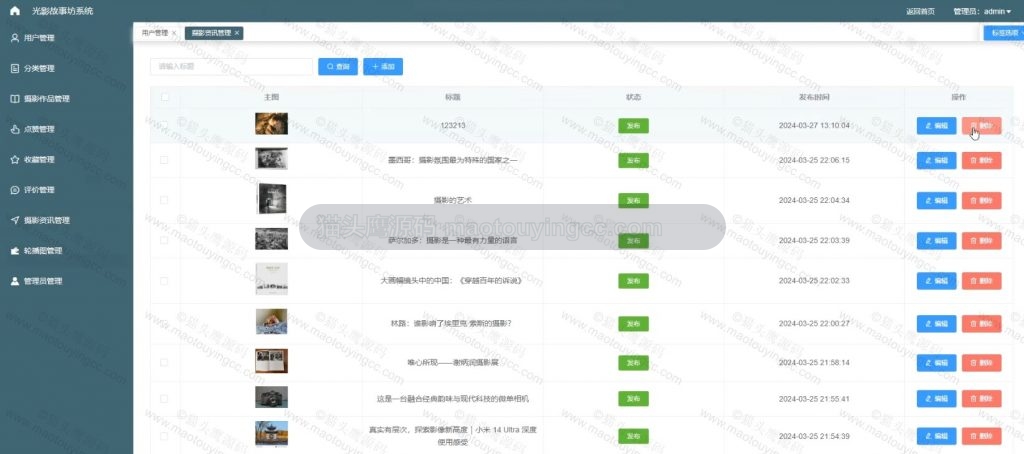Delete the 123213 entry
Image resolution: width=1024 pixels, height=454 pixels.
tap(981, 125)
